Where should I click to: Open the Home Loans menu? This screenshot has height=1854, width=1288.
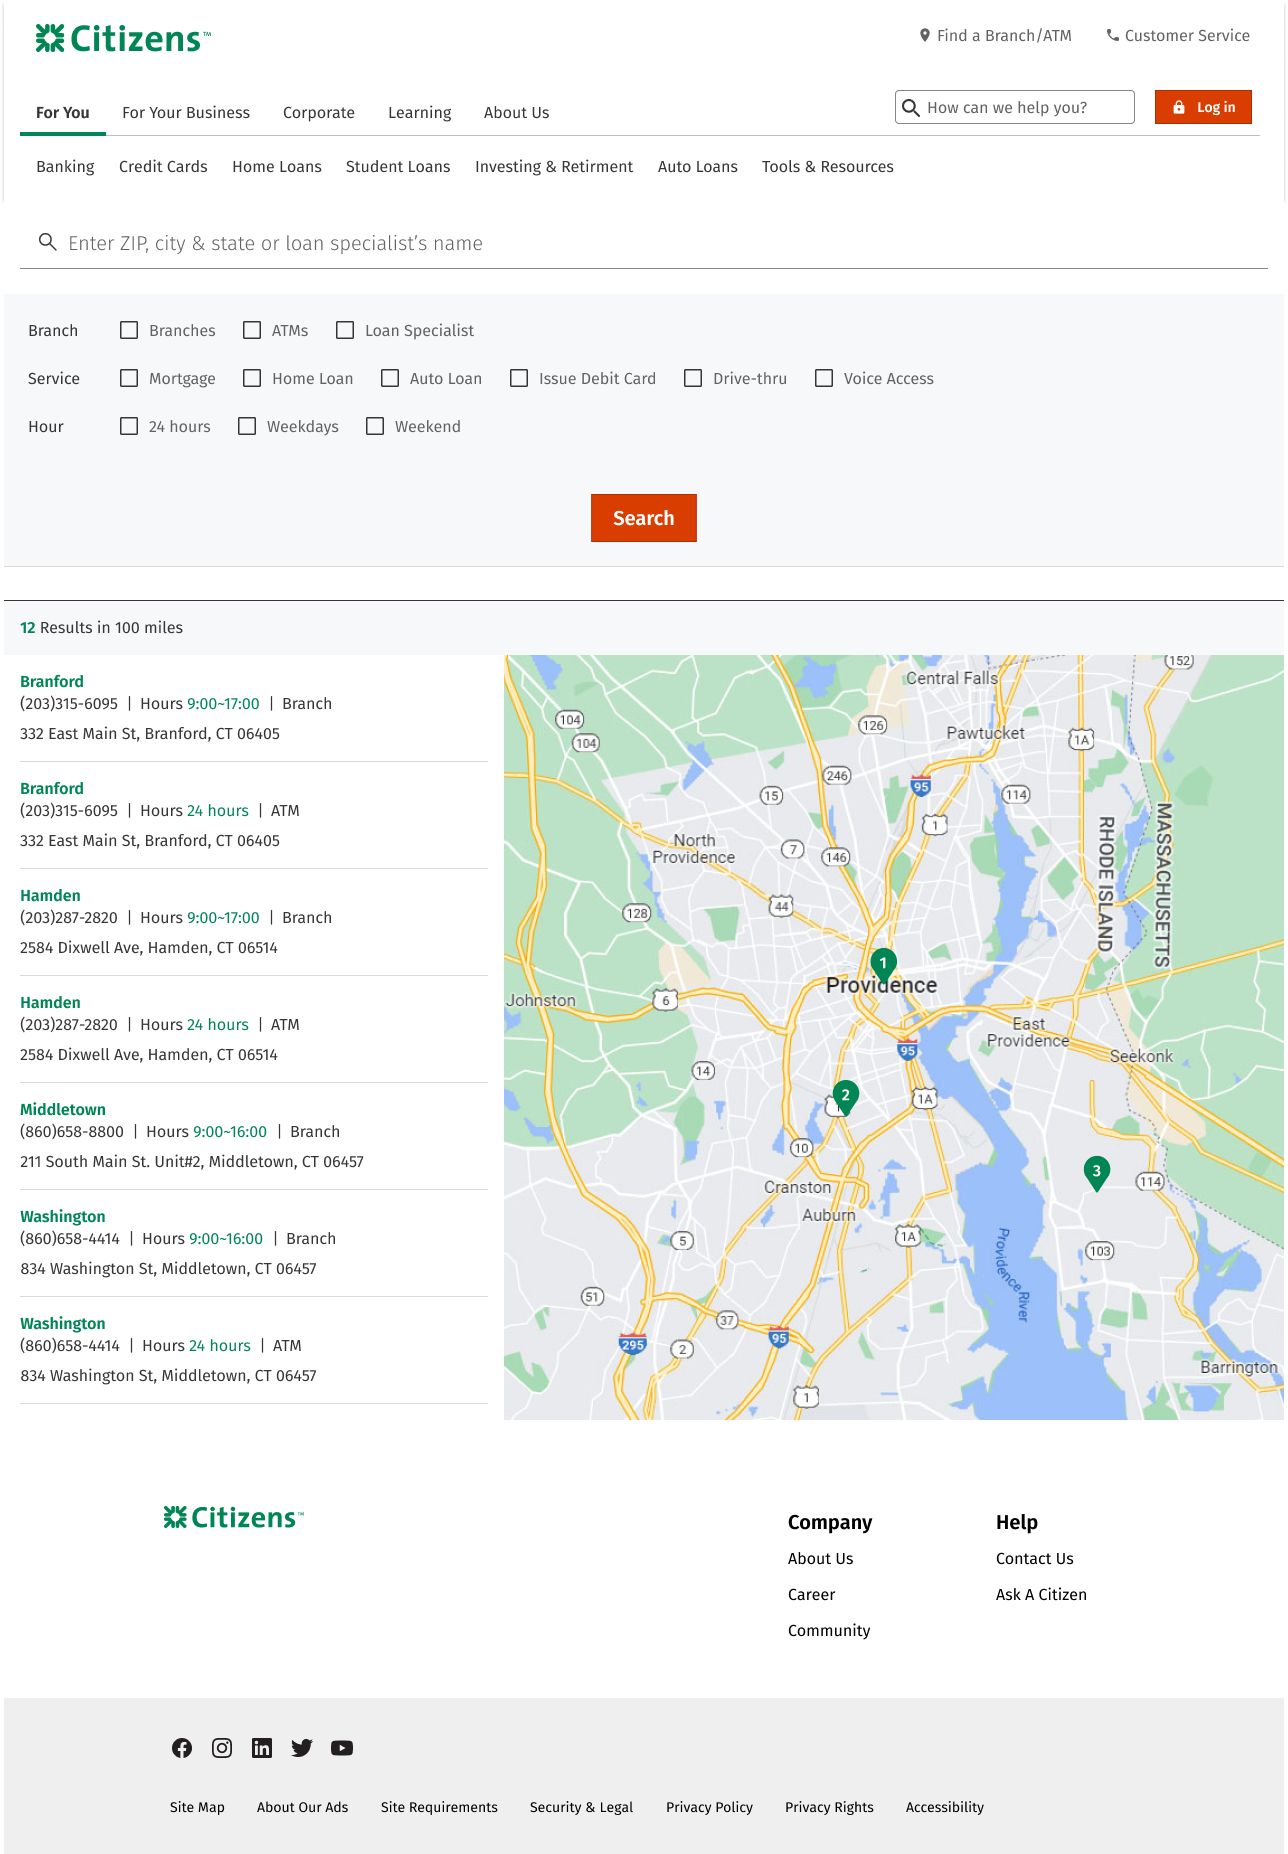pyautogui.click(x=276, y=167)
